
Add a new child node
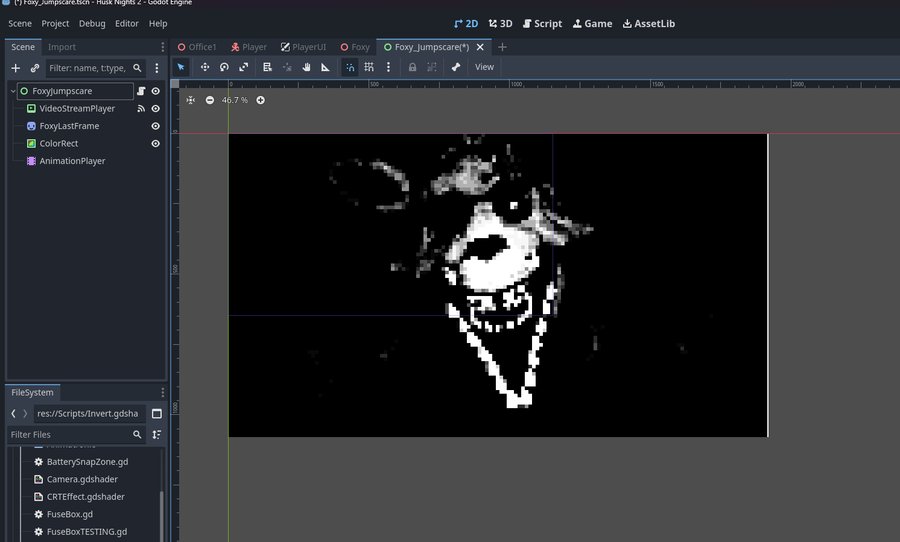pyautogui.click(x=15, y=68)
